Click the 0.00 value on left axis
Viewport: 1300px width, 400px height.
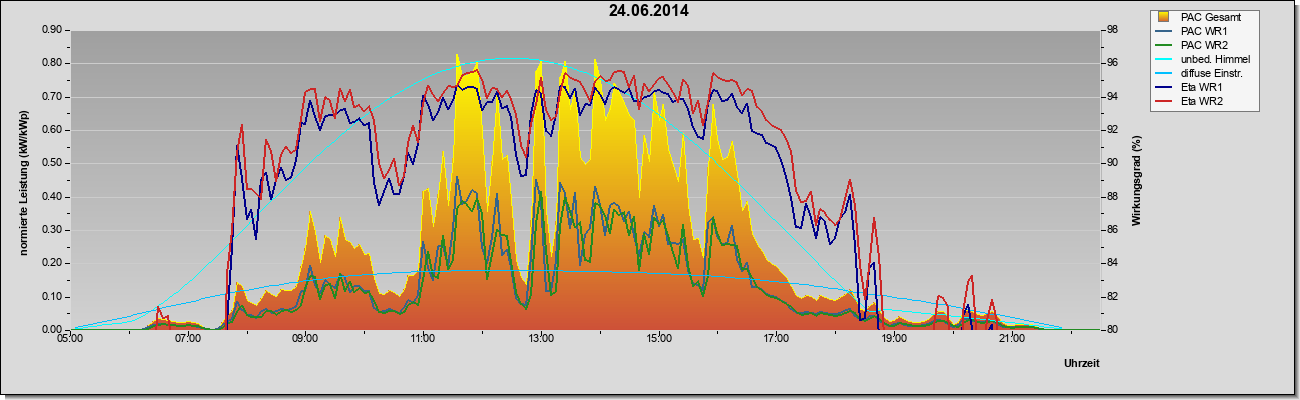53,330
